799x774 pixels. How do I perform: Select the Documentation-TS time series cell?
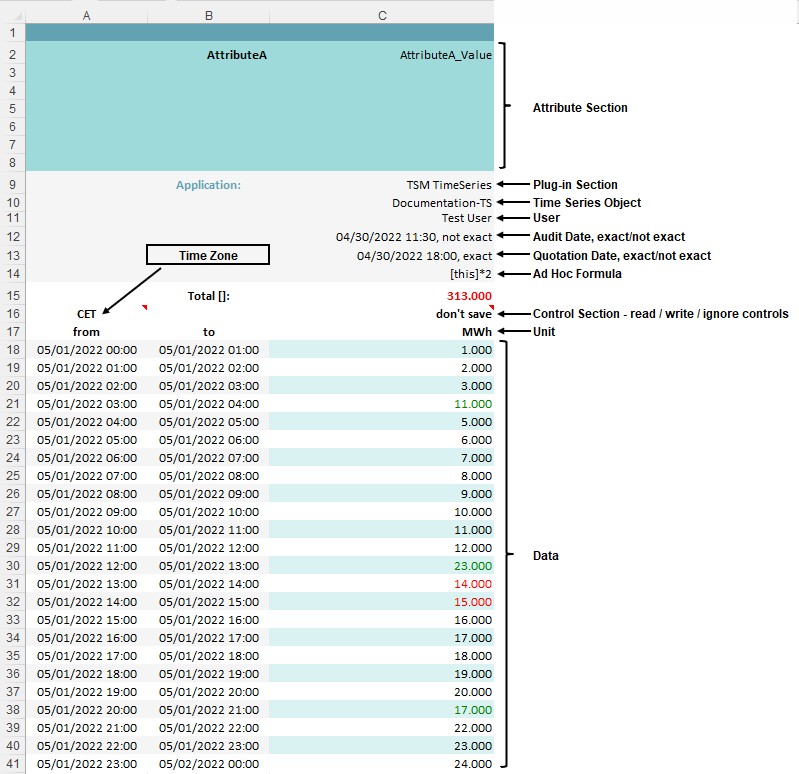pyautogui.click(x=441, y=203)
